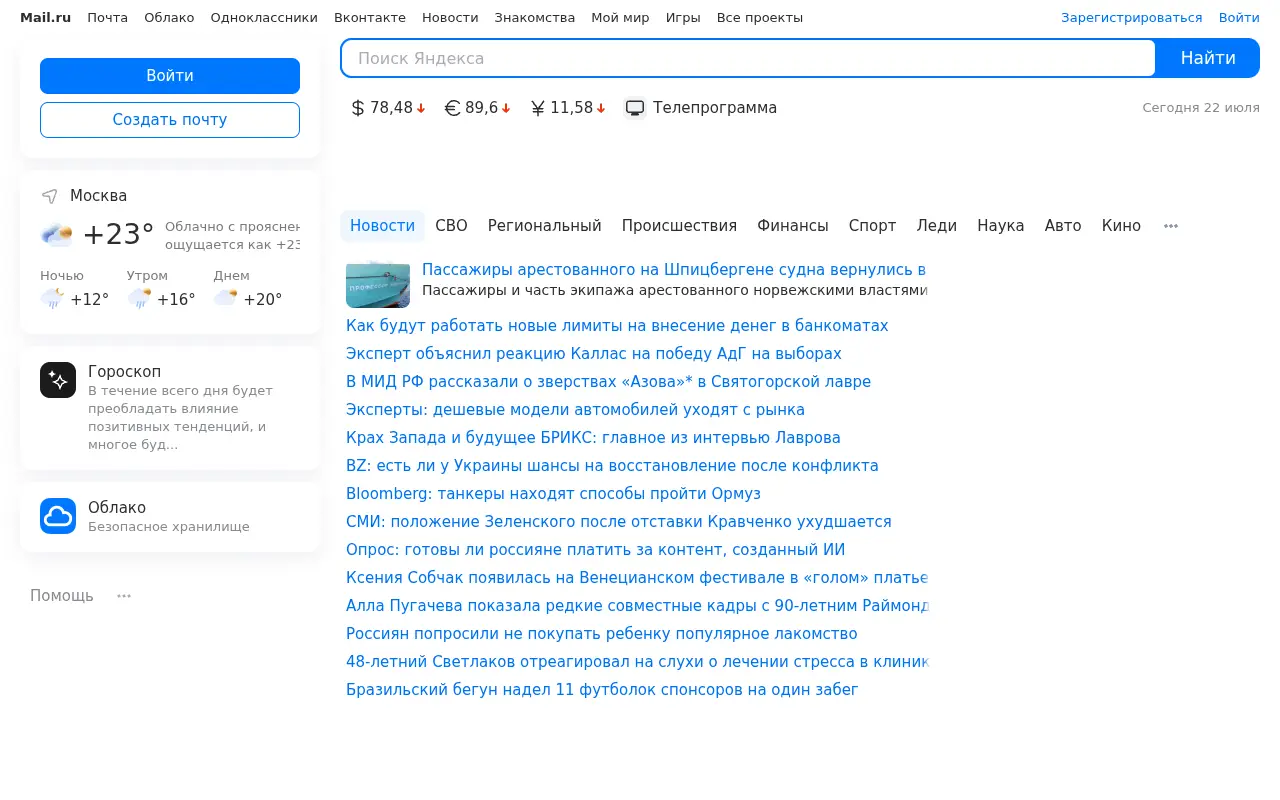Viewport: 1280px width, 800px height.
Task: Click the Зарегистрироваться link
Action: pyautogui.click(x=1132, y=18)
